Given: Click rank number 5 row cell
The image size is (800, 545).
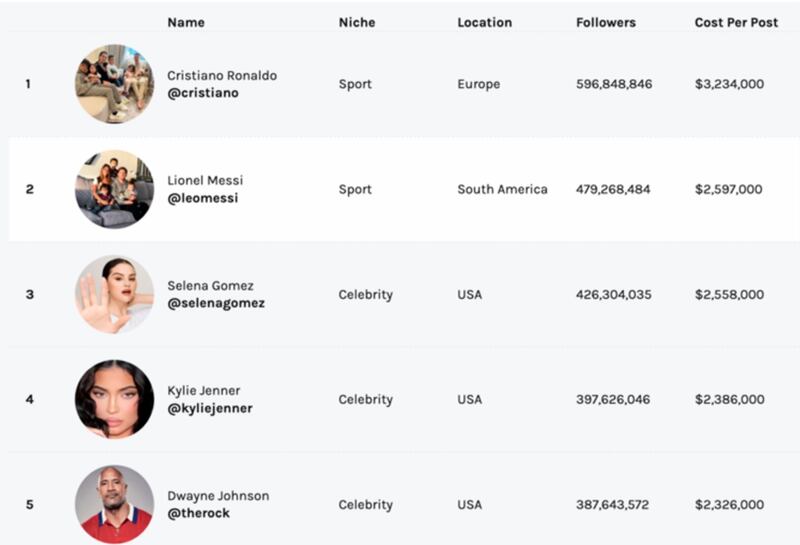Looking at the screenshot, I should click(29, 504).
